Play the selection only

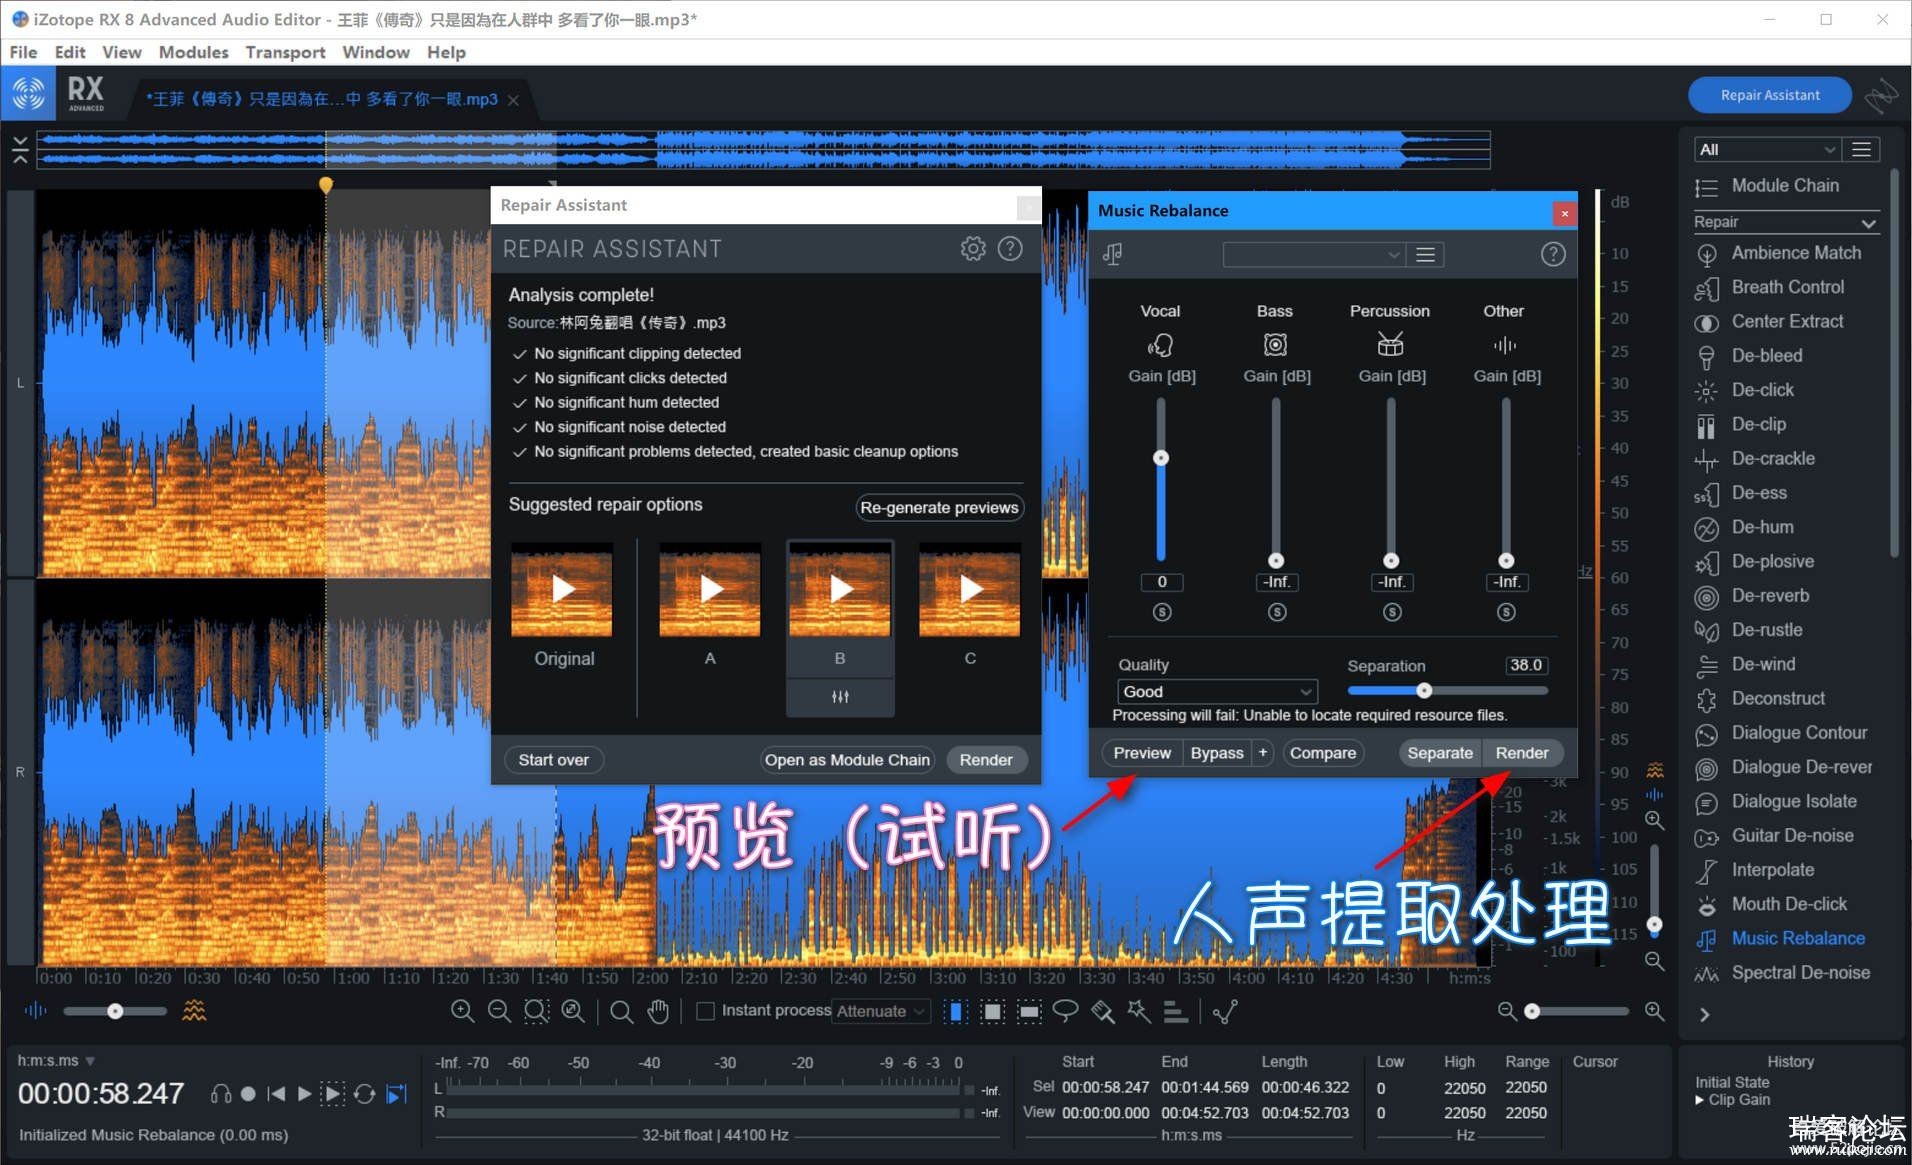[x=333, y=1094]
